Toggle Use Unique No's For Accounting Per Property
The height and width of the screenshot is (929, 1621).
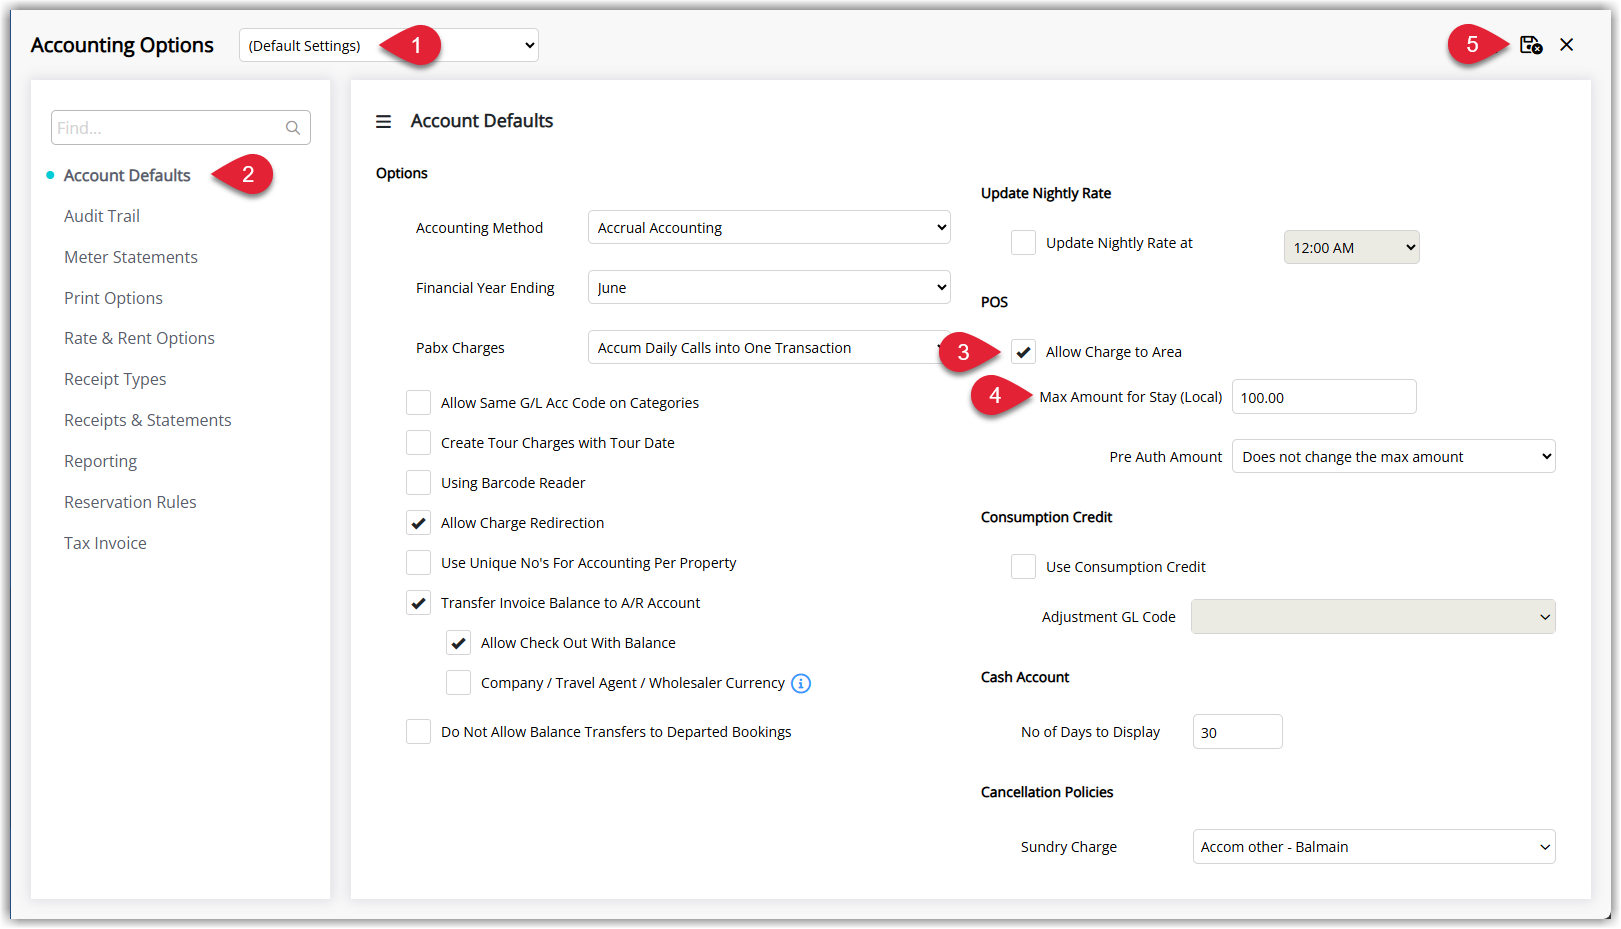pyautogui.click(x=418, y=563)
